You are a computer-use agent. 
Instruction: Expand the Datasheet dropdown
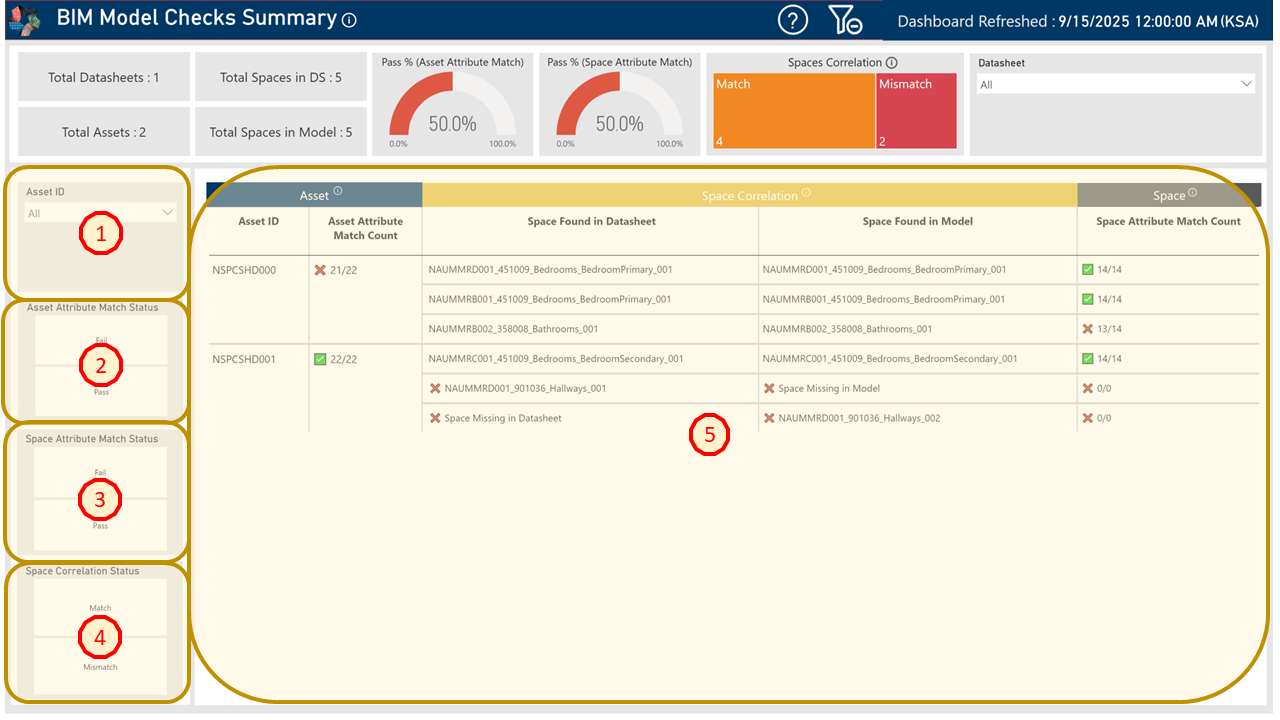tap(1116, 85)
